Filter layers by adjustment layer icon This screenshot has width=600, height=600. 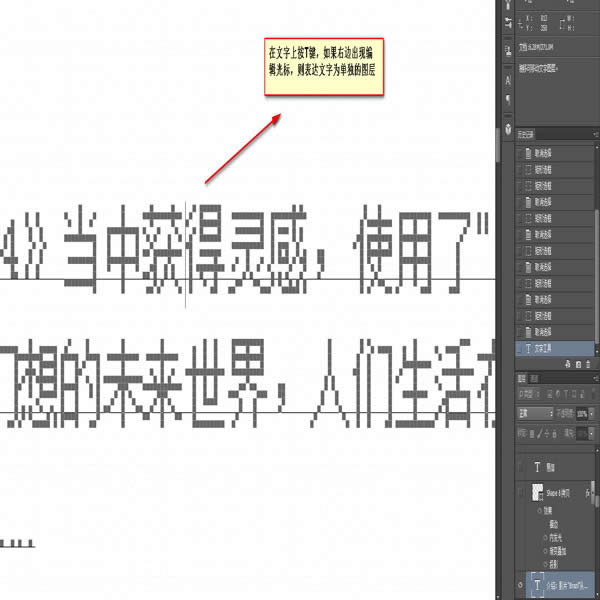(x=558, y=394)
